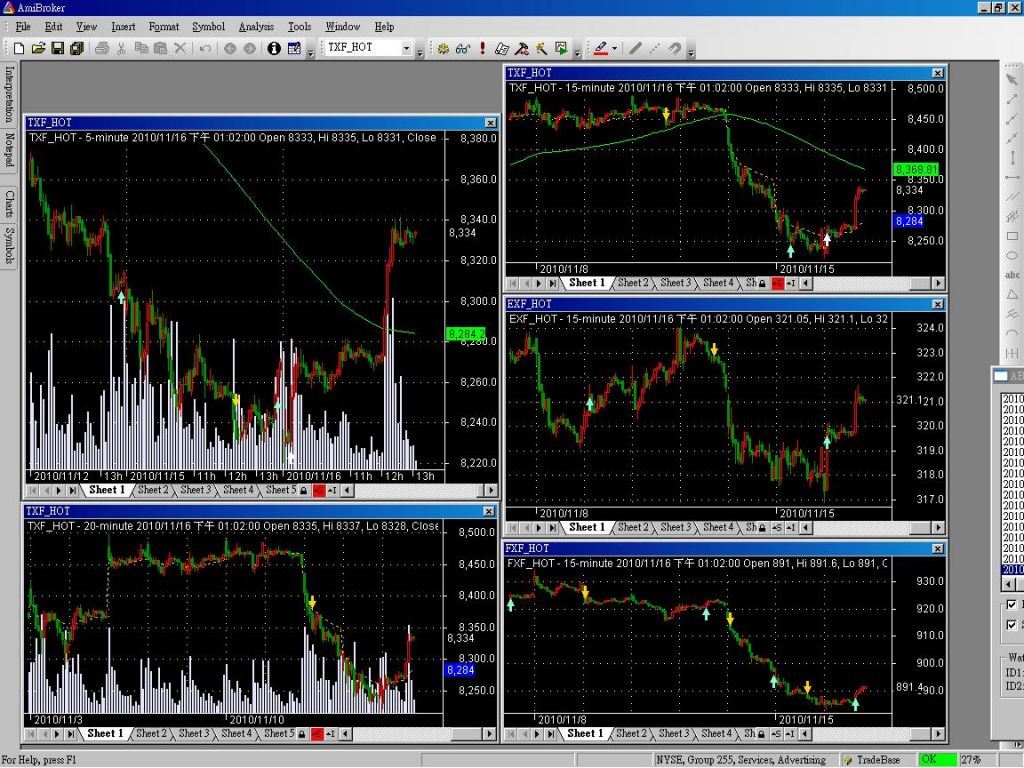The height and width of the screenshot is (768, 1024).
Task: Open the Format menu
Action: pyautogui.click(x=163, y=27)
